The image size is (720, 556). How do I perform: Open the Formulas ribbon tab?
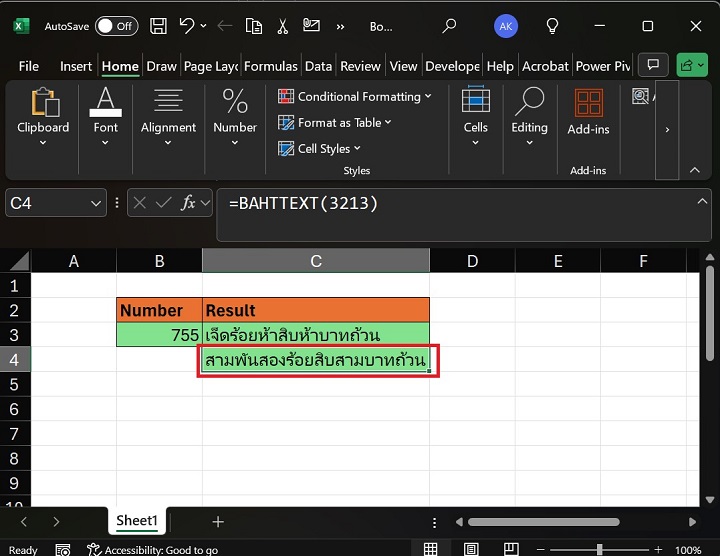pyautogui.click(x=270, y=66)
